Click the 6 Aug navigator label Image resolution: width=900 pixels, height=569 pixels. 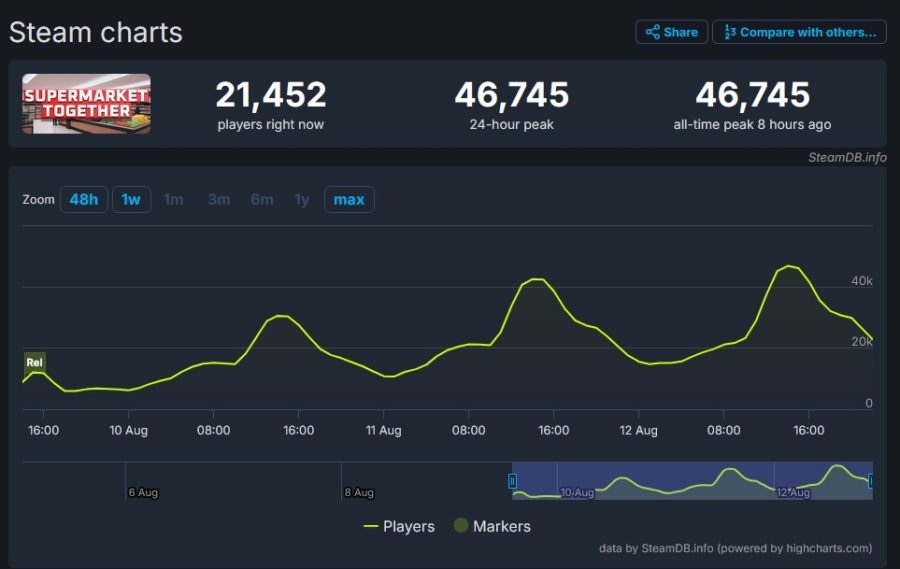(143, 492)
